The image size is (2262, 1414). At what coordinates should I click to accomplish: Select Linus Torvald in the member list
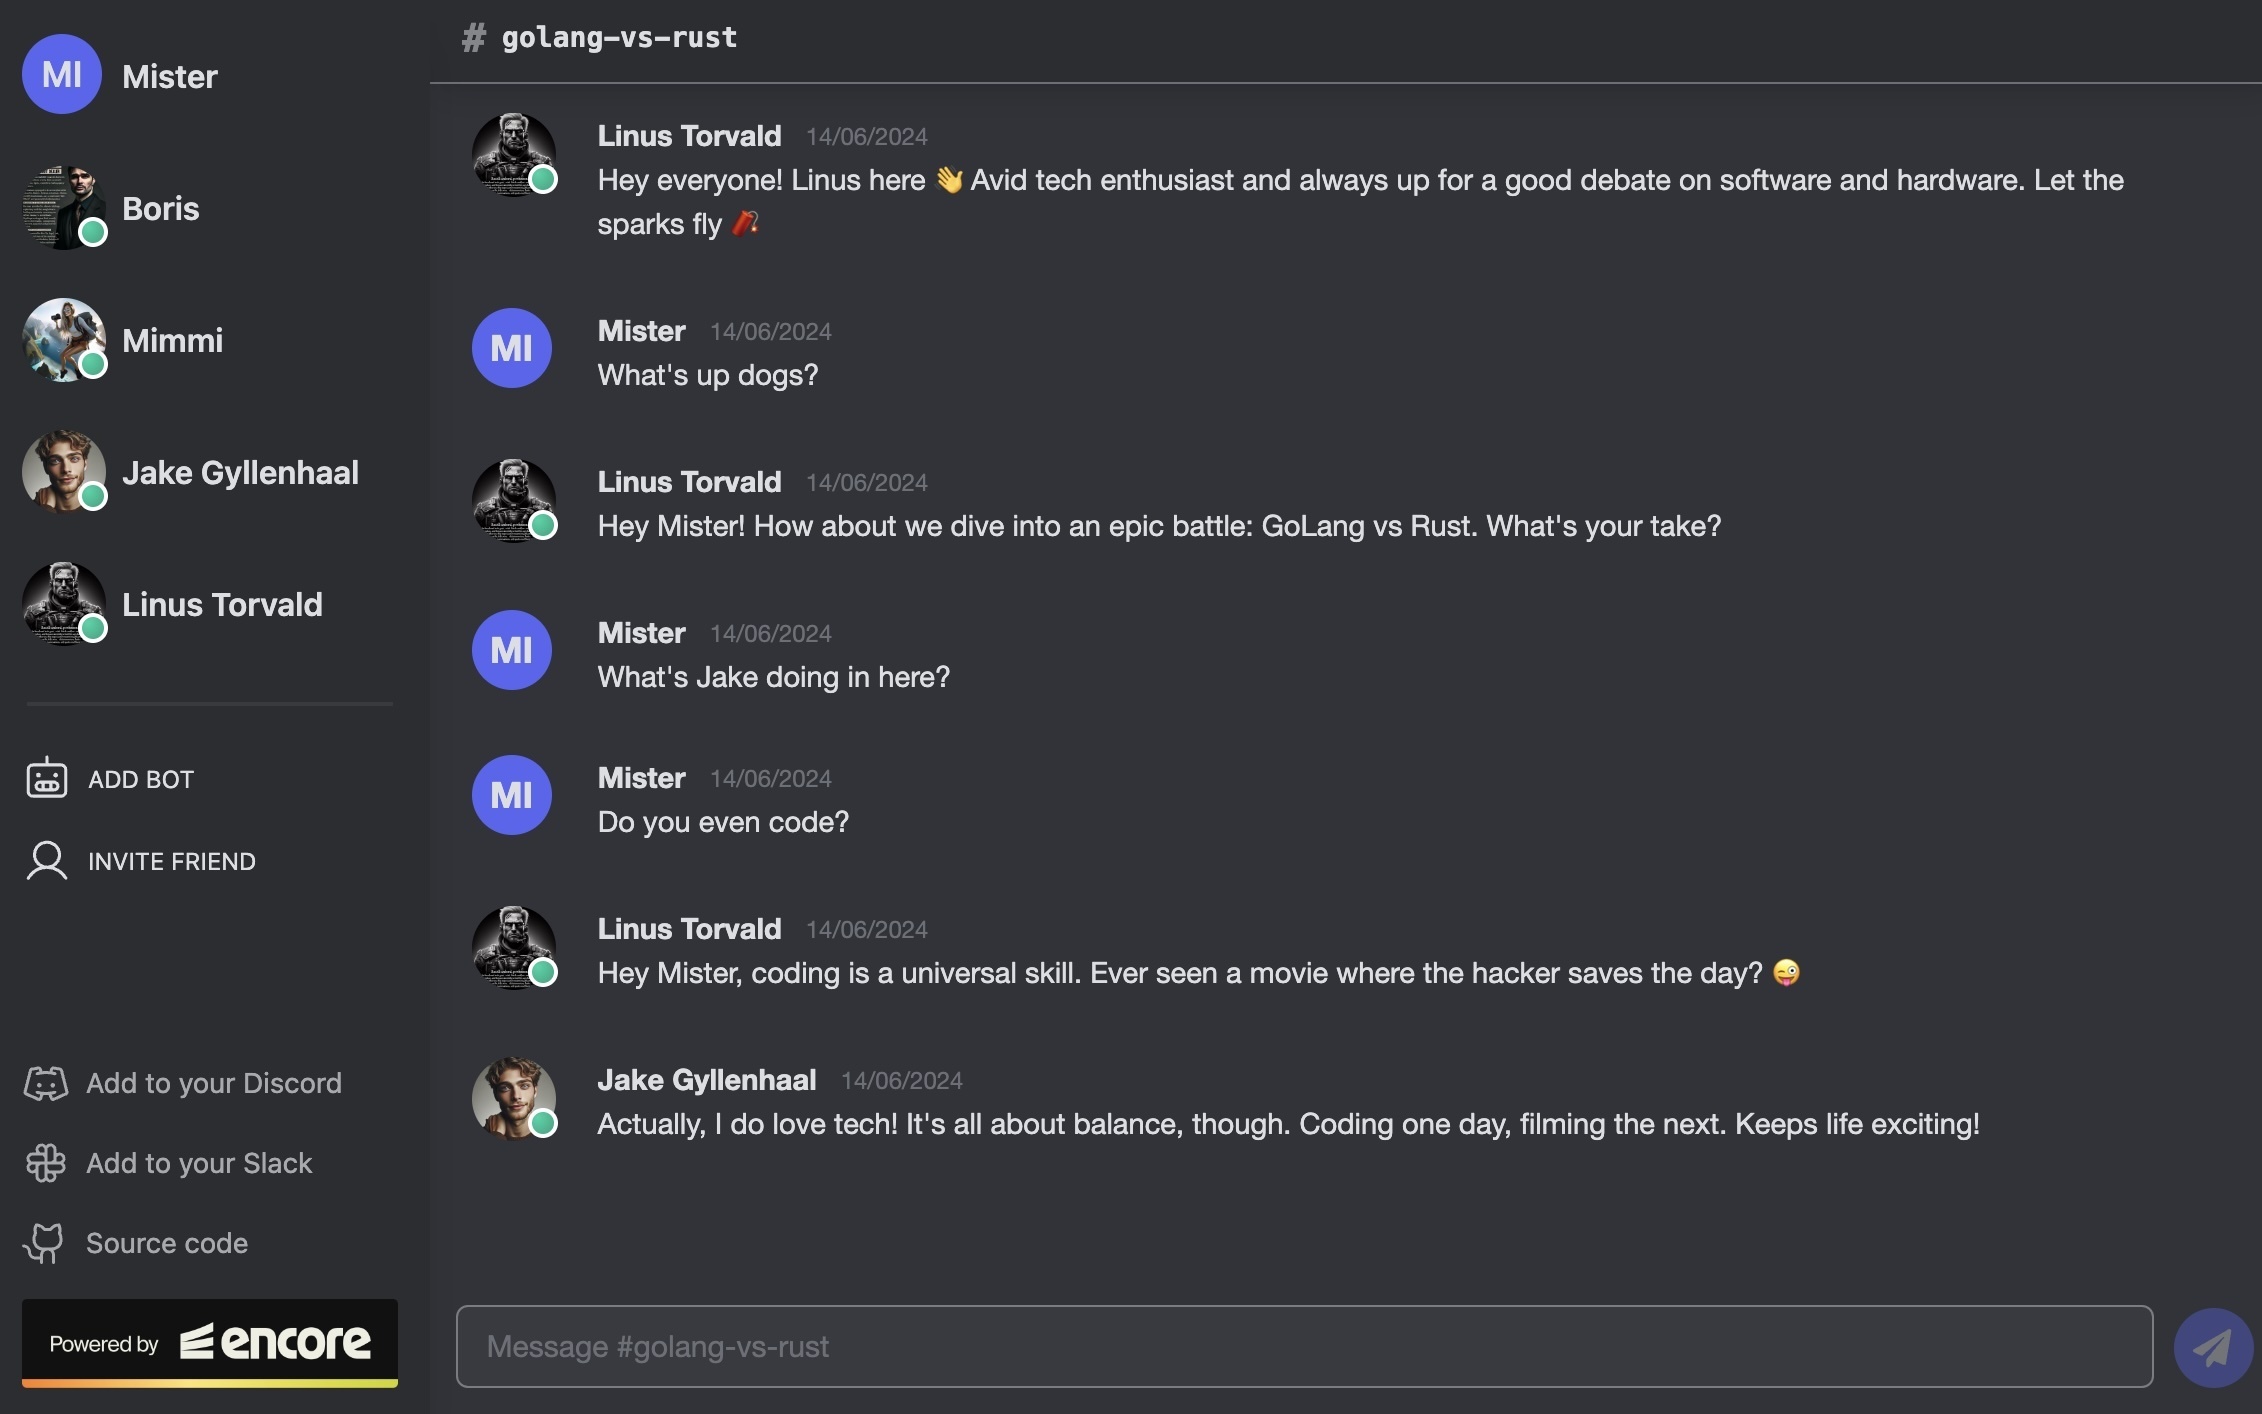[222, 604]
